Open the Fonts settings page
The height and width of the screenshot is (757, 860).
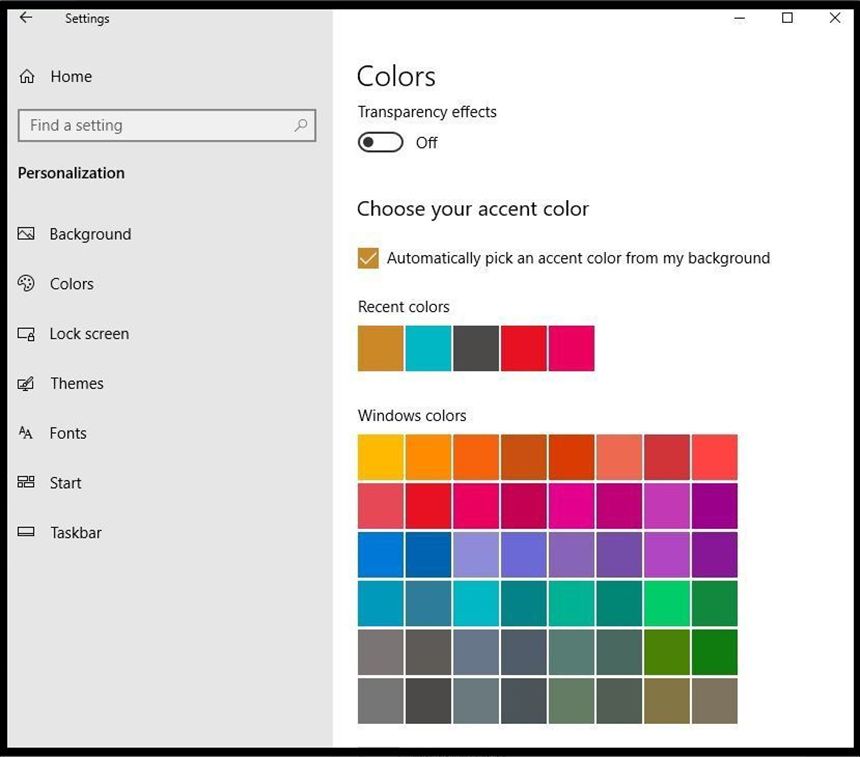68,433
